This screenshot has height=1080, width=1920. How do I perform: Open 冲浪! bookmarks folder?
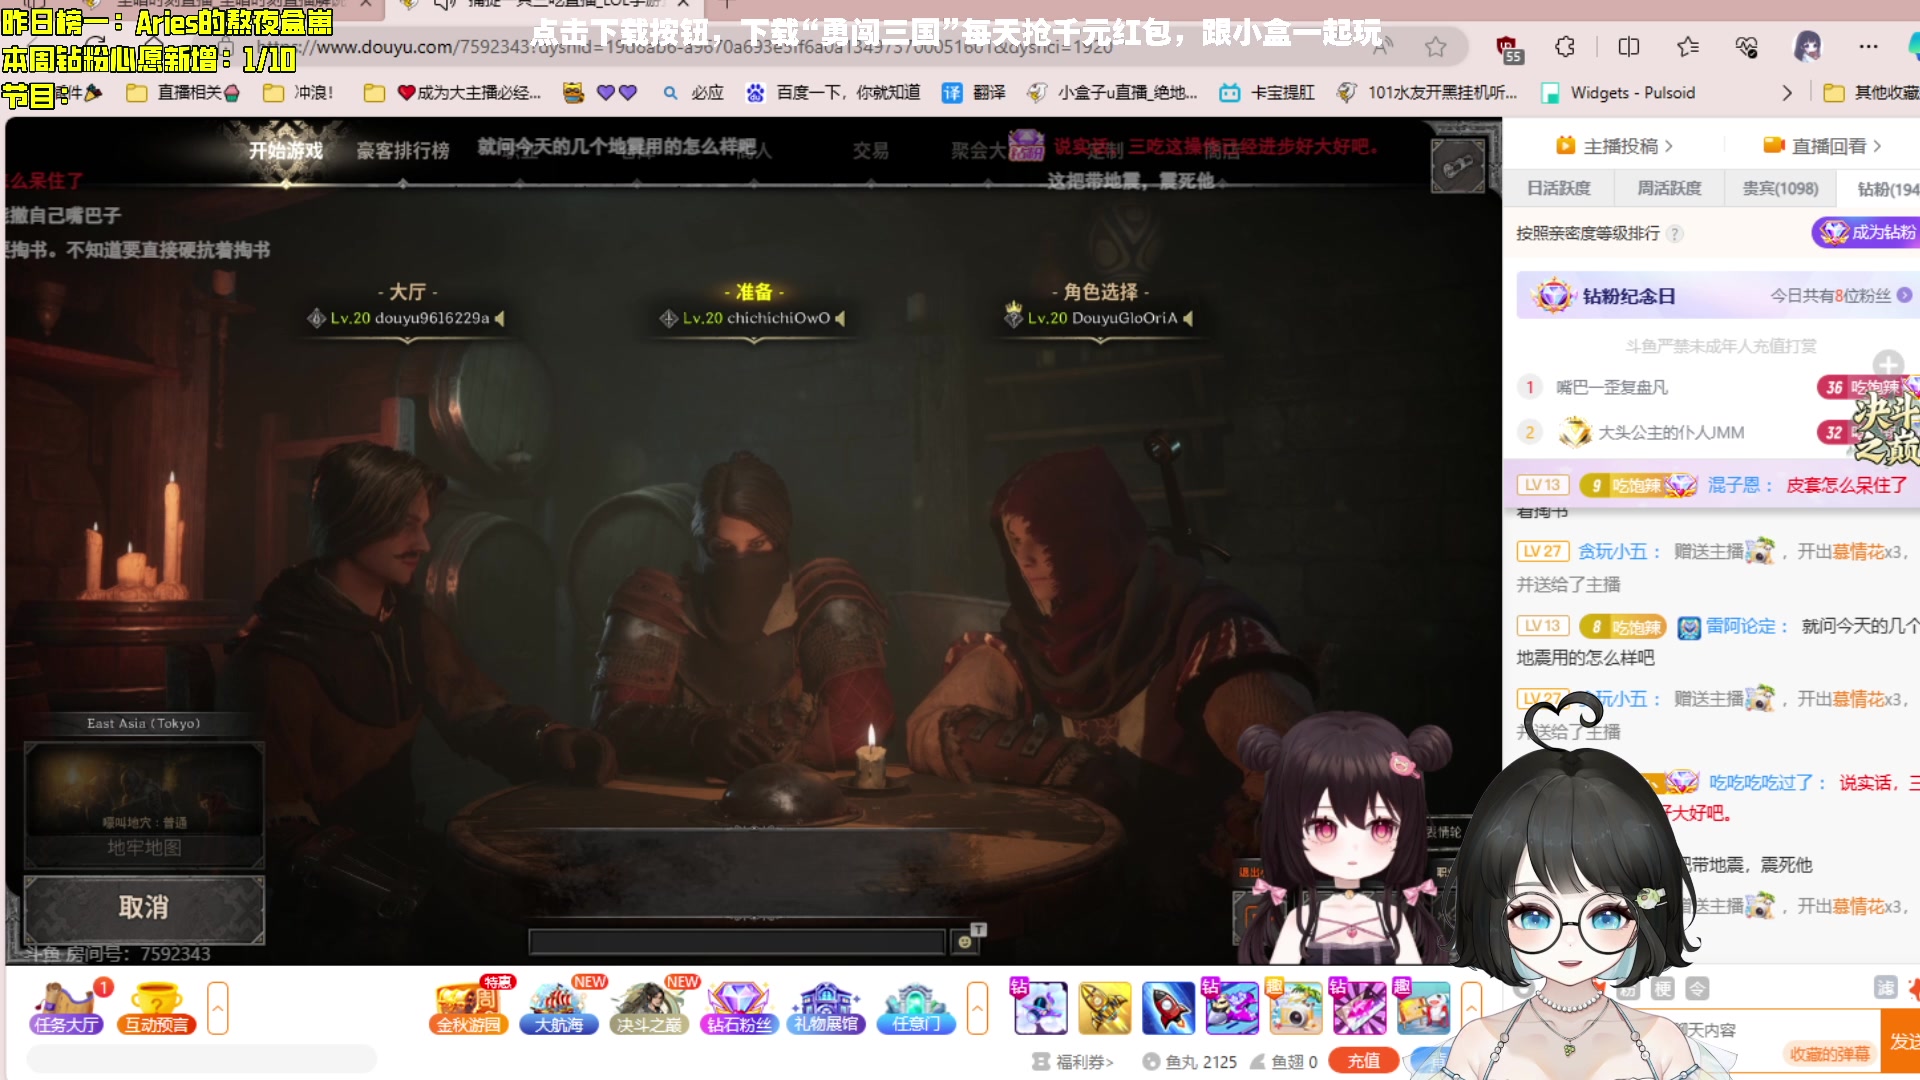tap(298, 93)
